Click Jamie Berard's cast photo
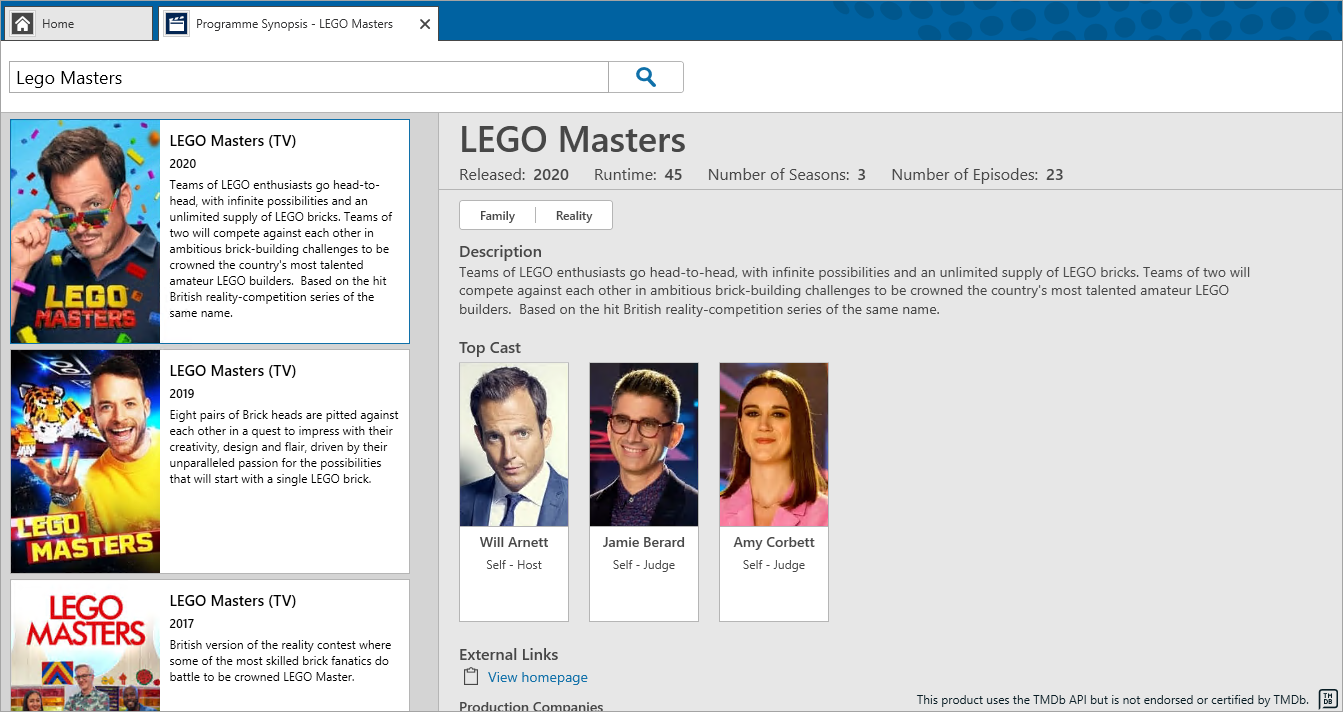1343x712 pixels. [644, 445]
